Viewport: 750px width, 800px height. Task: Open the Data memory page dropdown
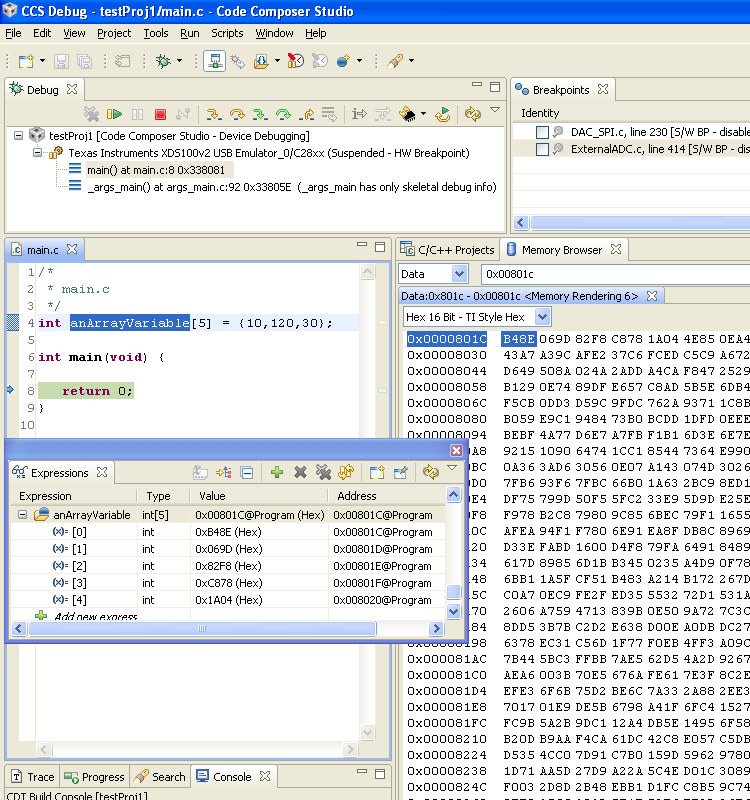[459, 274]
